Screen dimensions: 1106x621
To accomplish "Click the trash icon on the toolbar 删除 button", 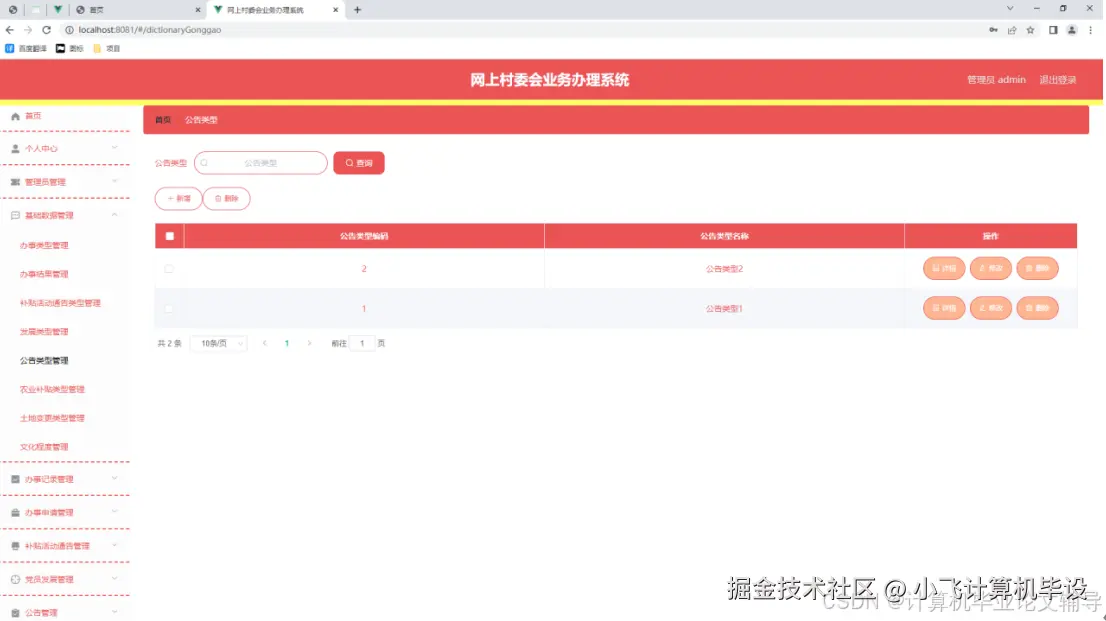I will (217, 198).
